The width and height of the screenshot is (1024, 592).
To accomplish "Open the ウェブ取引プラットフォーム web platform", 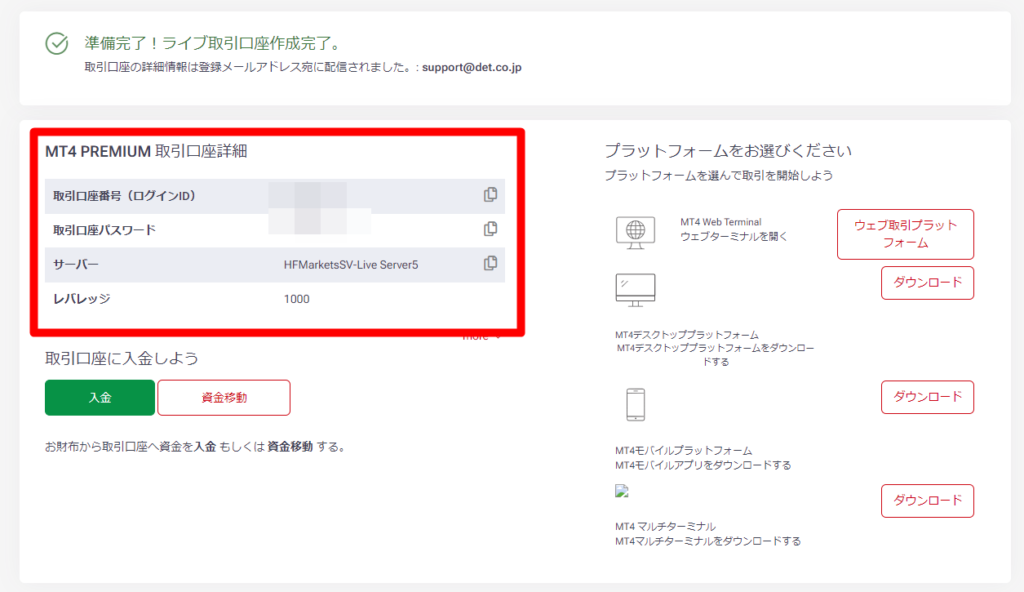I will coord(905,234).
